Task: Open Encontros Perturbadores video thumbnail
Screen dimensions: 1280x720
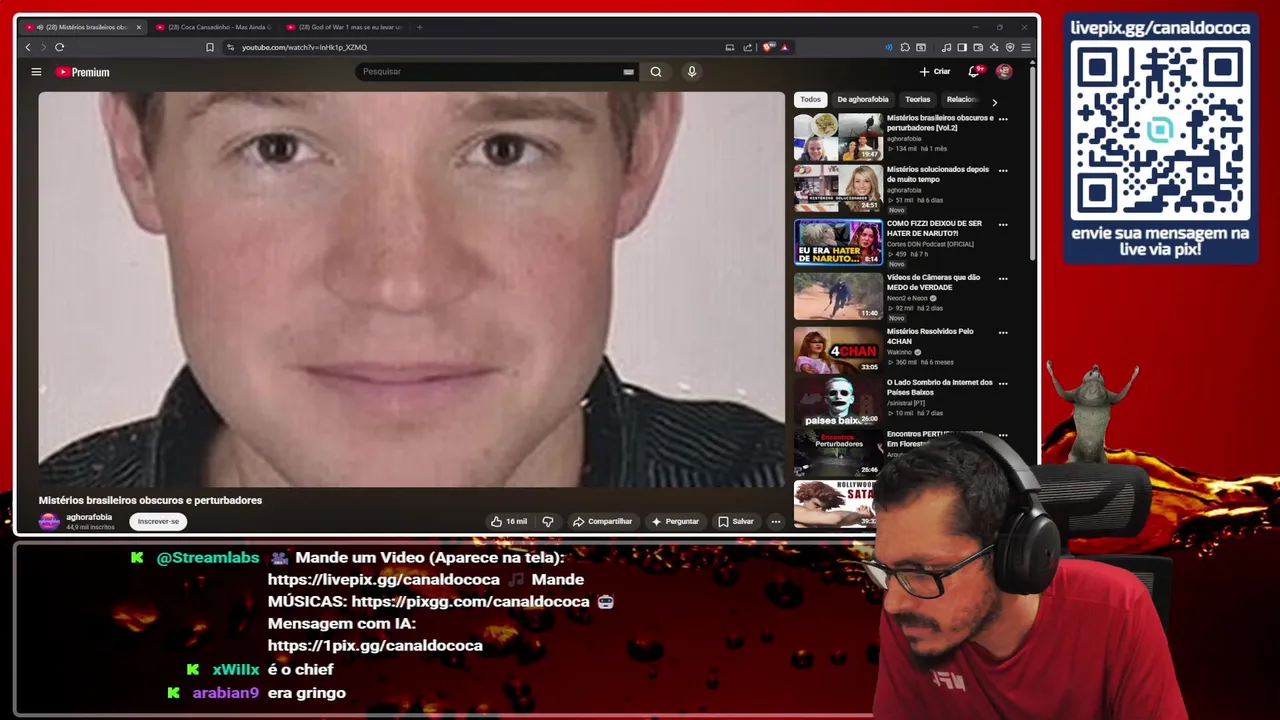Action: (838, 453)
